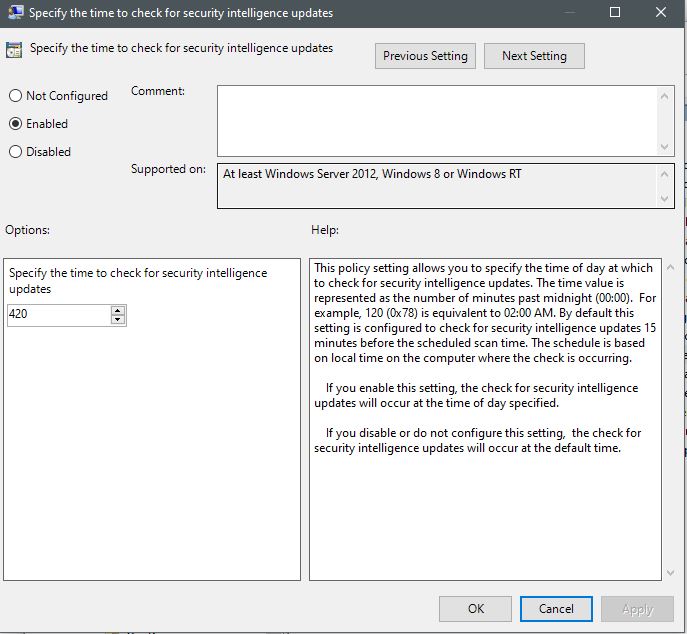Click the Help text starting 'This policy setting allows'
Viewport: 687px width, 634px height.
[x=485, y=313]
